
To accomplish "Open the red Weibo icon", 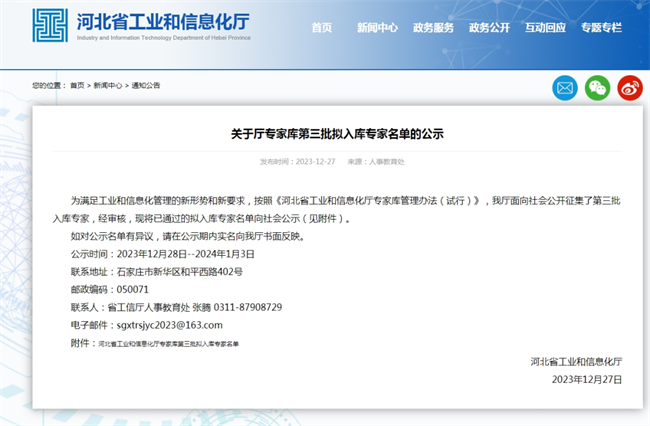I will click(x=629, y=88).
